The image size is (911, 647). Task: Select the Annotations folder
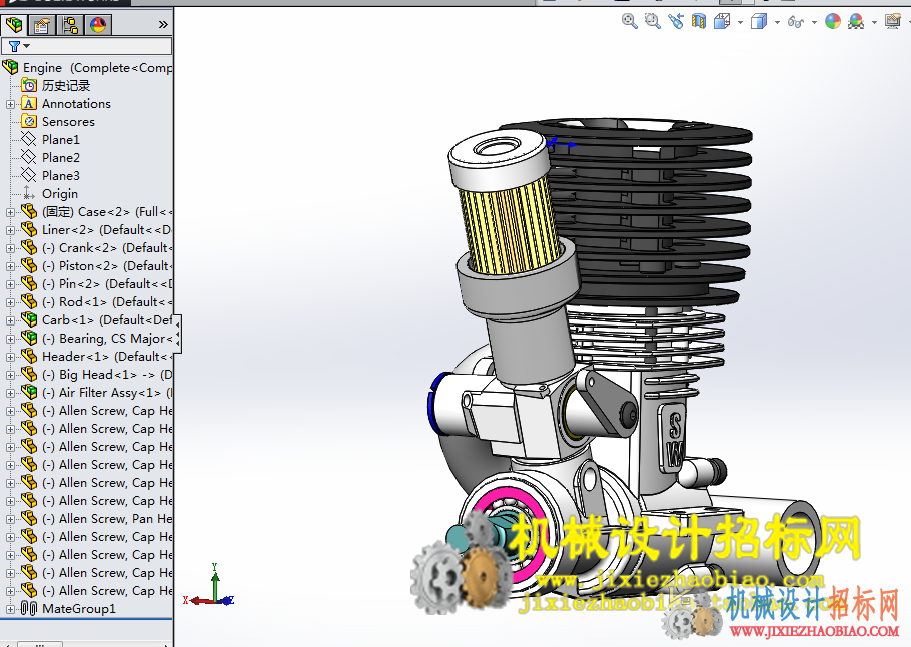coord(66,103)
